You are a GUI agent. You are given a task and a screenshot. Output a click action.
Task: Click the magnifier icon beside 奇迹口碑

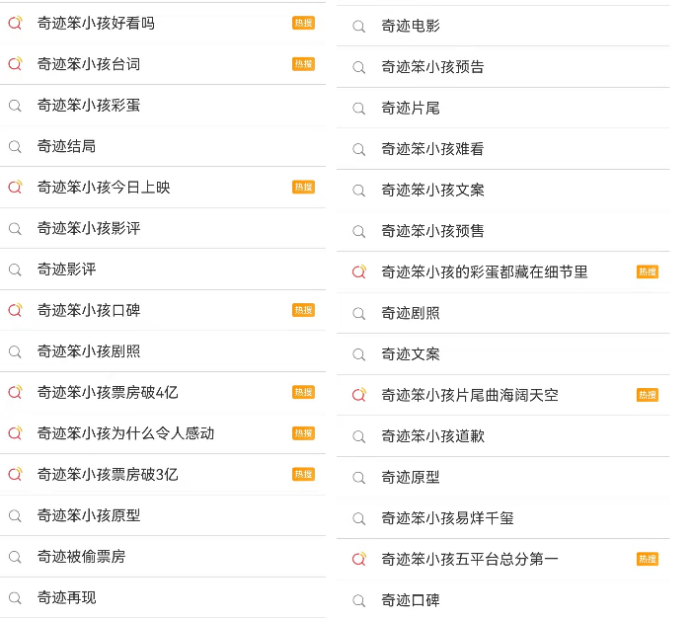click(x=359, y=601)
